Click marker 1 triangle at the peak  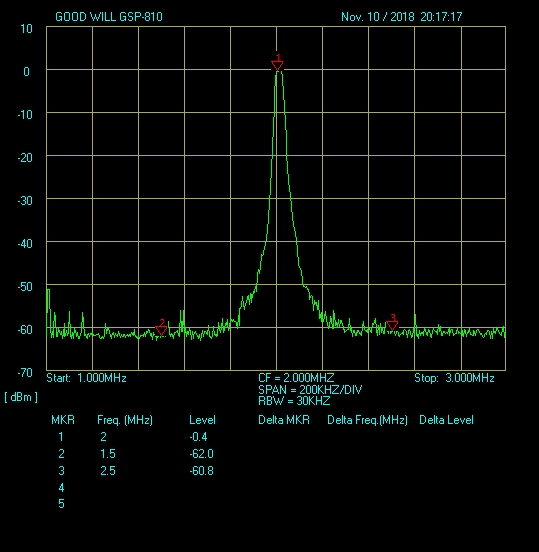(x=277, y=65)
